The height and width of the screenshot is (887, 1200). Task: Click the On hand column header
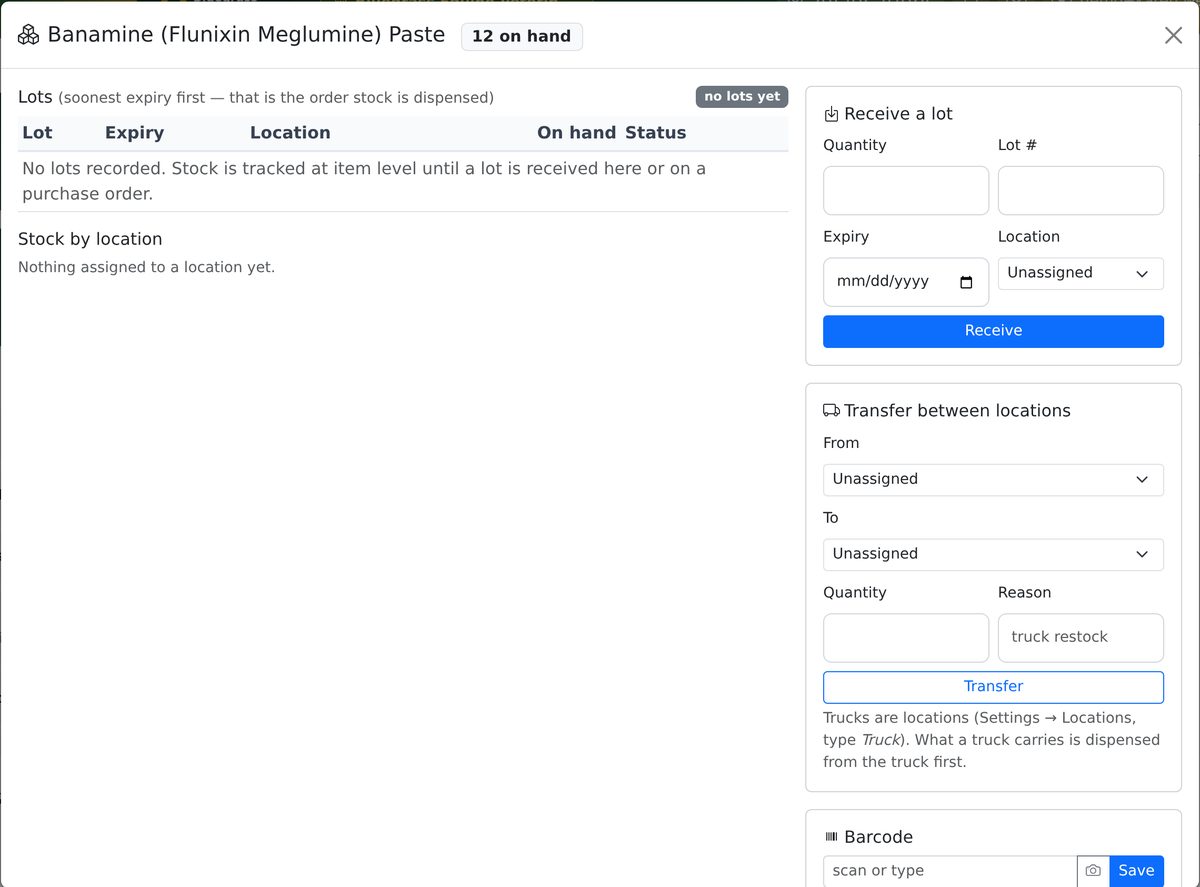[576, 133]
